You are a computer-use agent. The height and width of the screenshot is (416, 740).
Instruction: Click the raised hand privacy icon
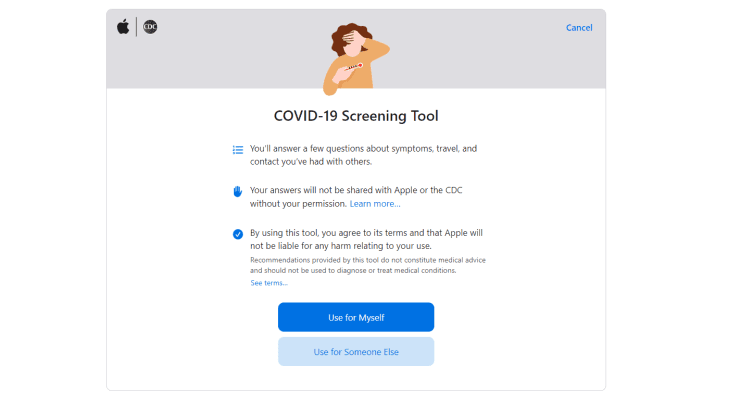pyautogui.click(x=238, y=190)
